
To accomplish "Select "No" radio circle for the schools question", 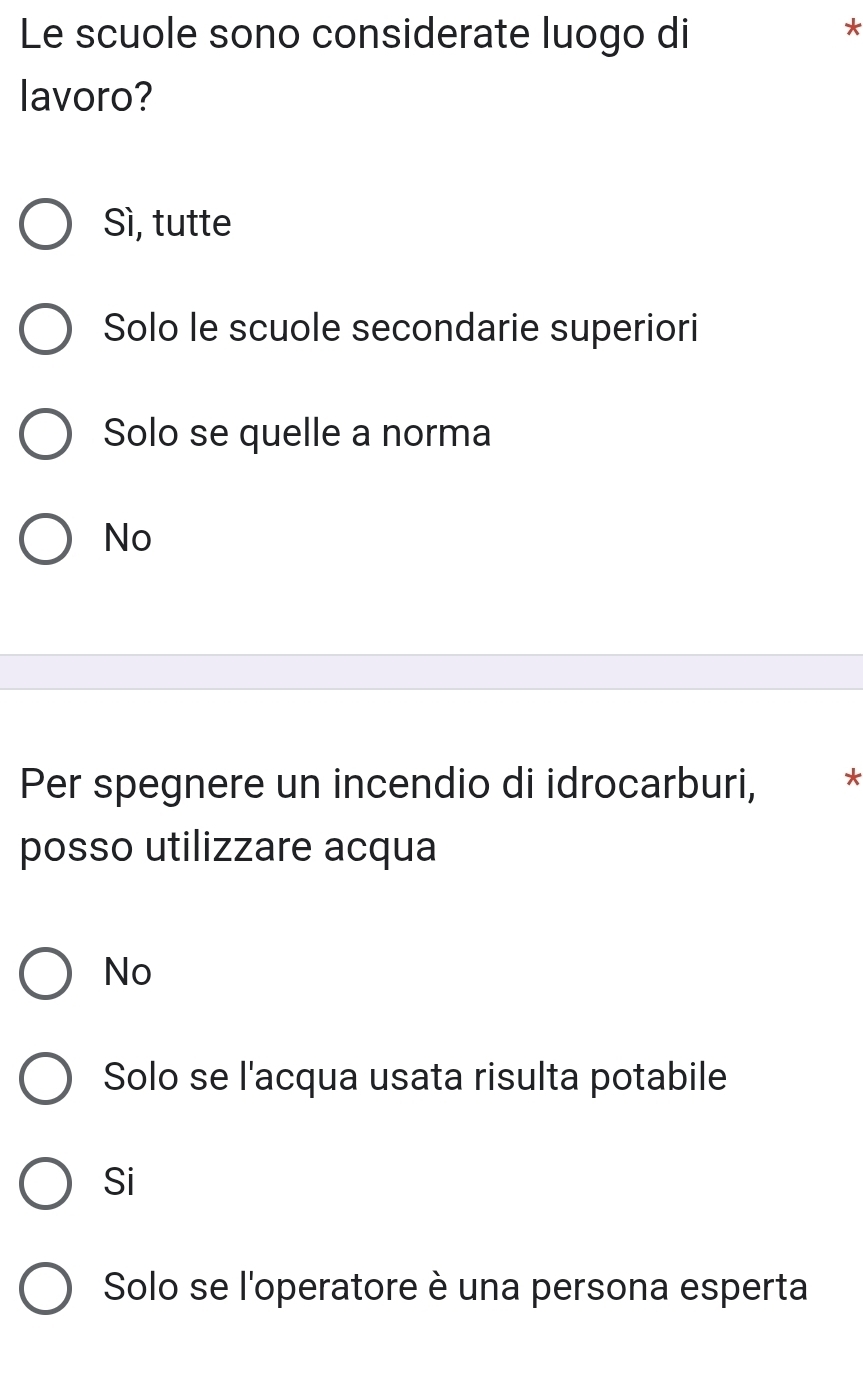I will [46, 540].
